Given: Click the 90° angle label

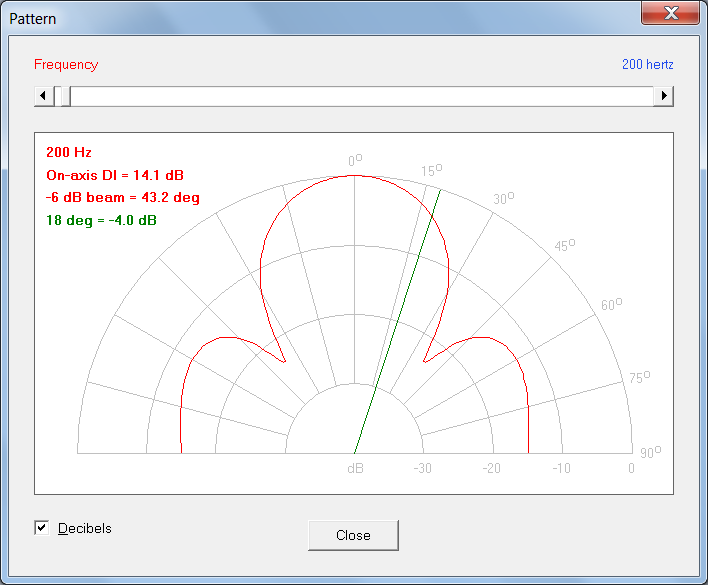Looking at the screenshot, I should (x=651, y=452).
